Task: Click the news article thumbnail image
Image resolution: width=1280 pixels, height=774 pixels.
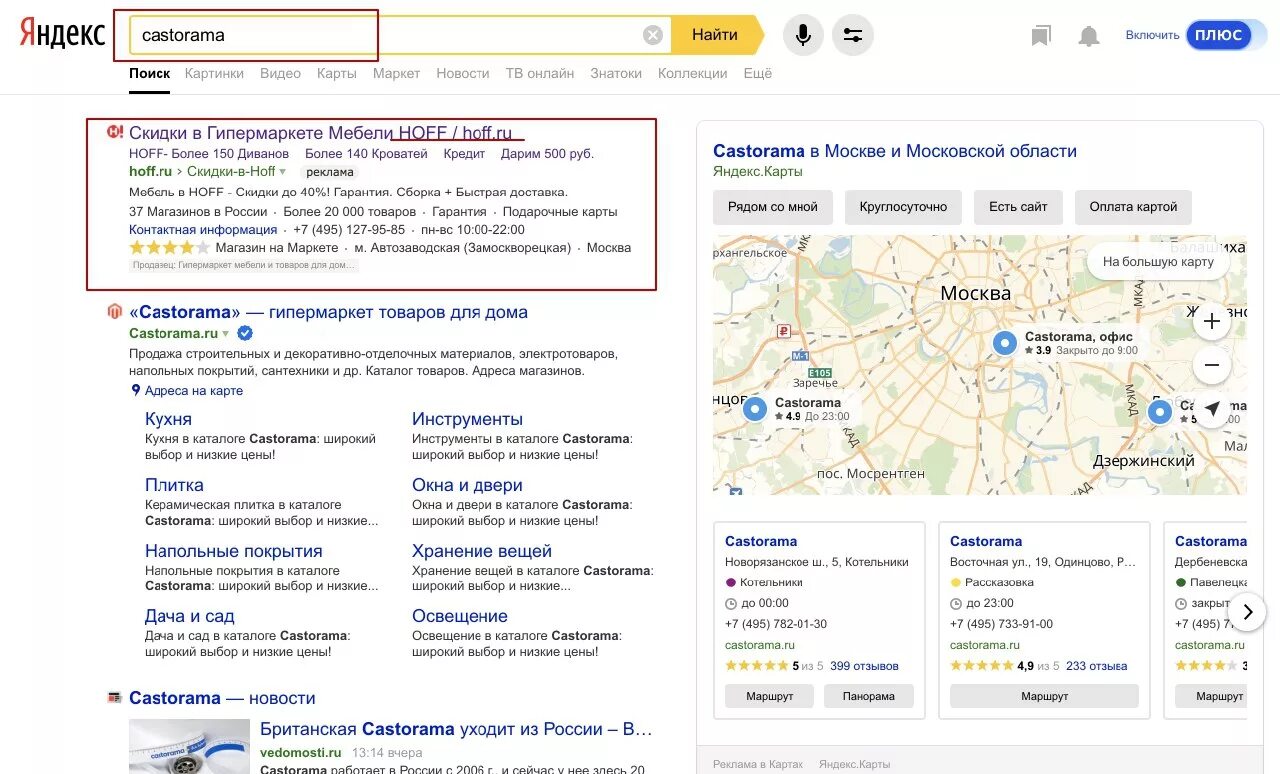Action: coord(188,746)
